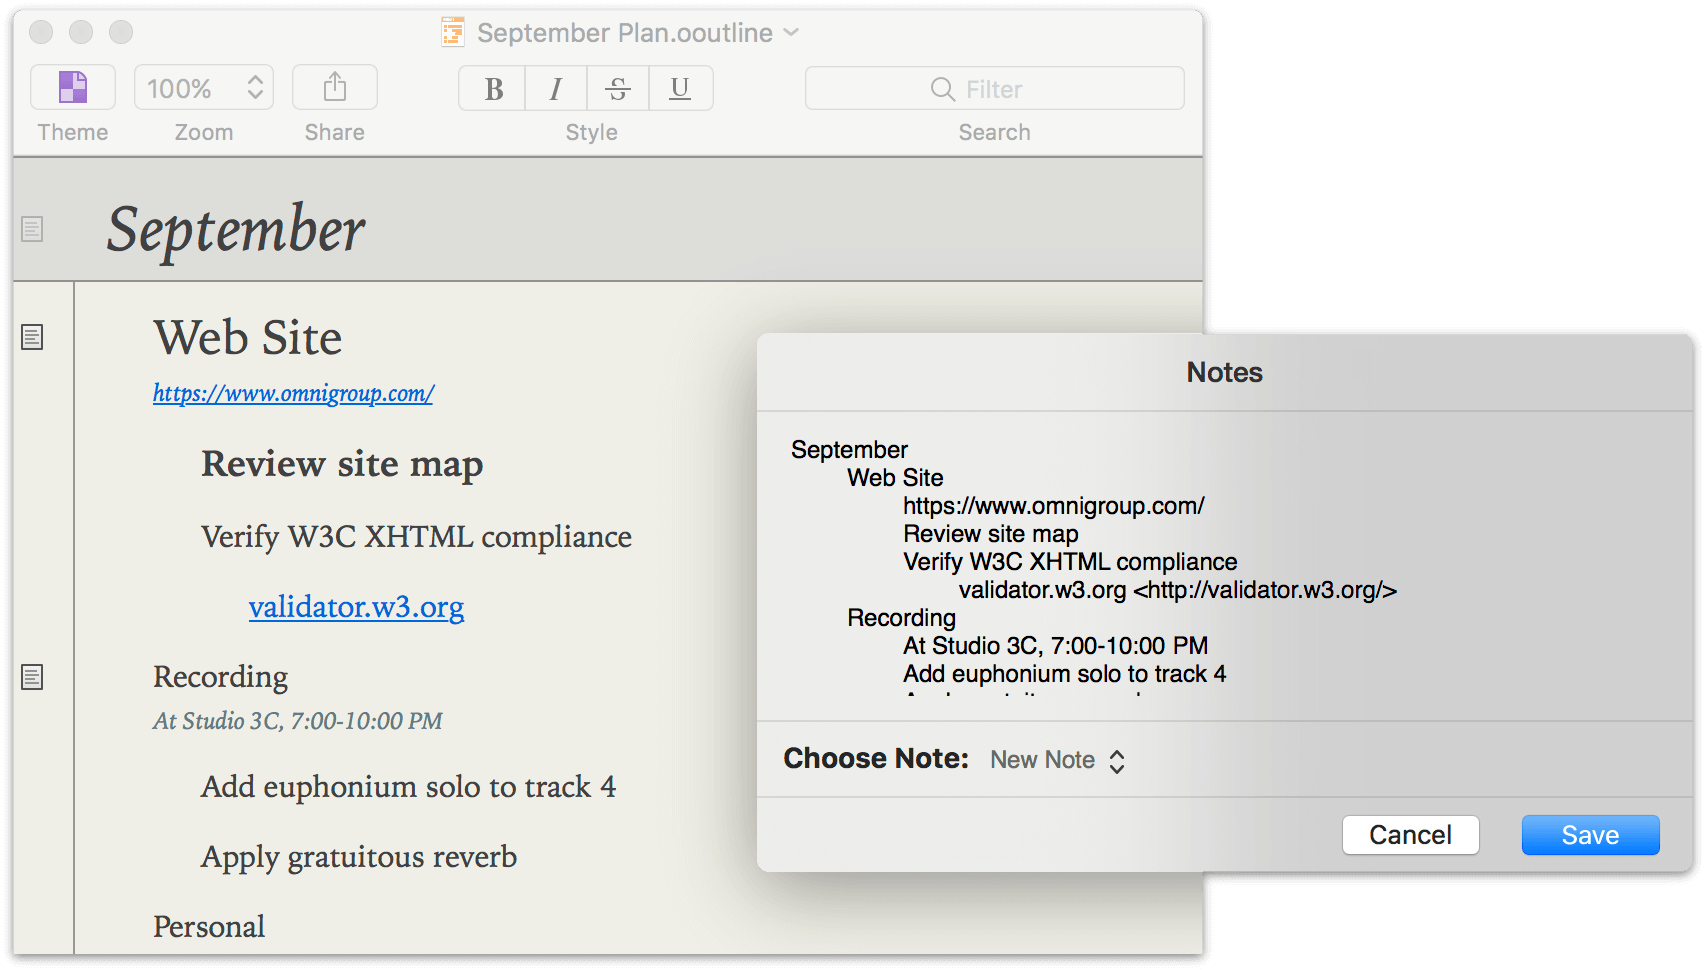The width and height of the screenshot is (1706, 970).
Task: Toggle Underline style button
Action: point(680,88)
